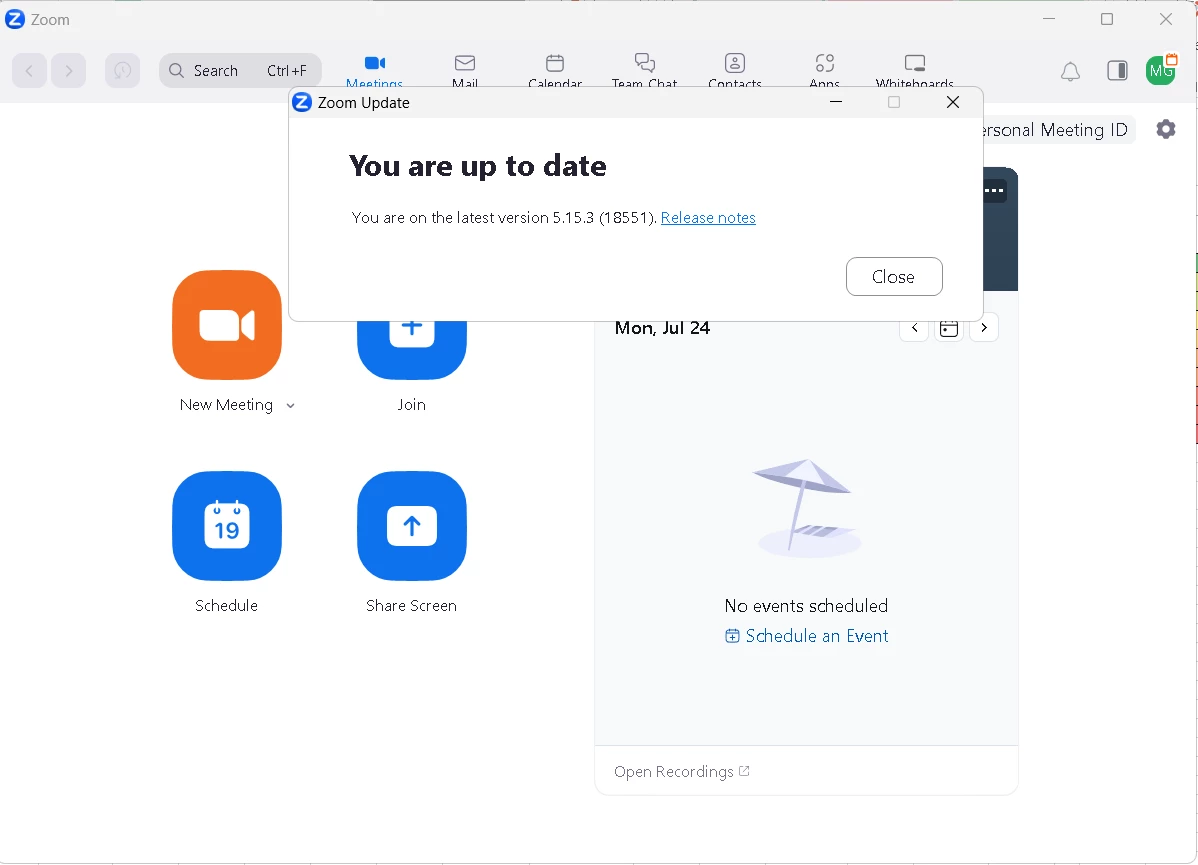
Task: Open notifications bell icon
Action: click(1070, 71)
